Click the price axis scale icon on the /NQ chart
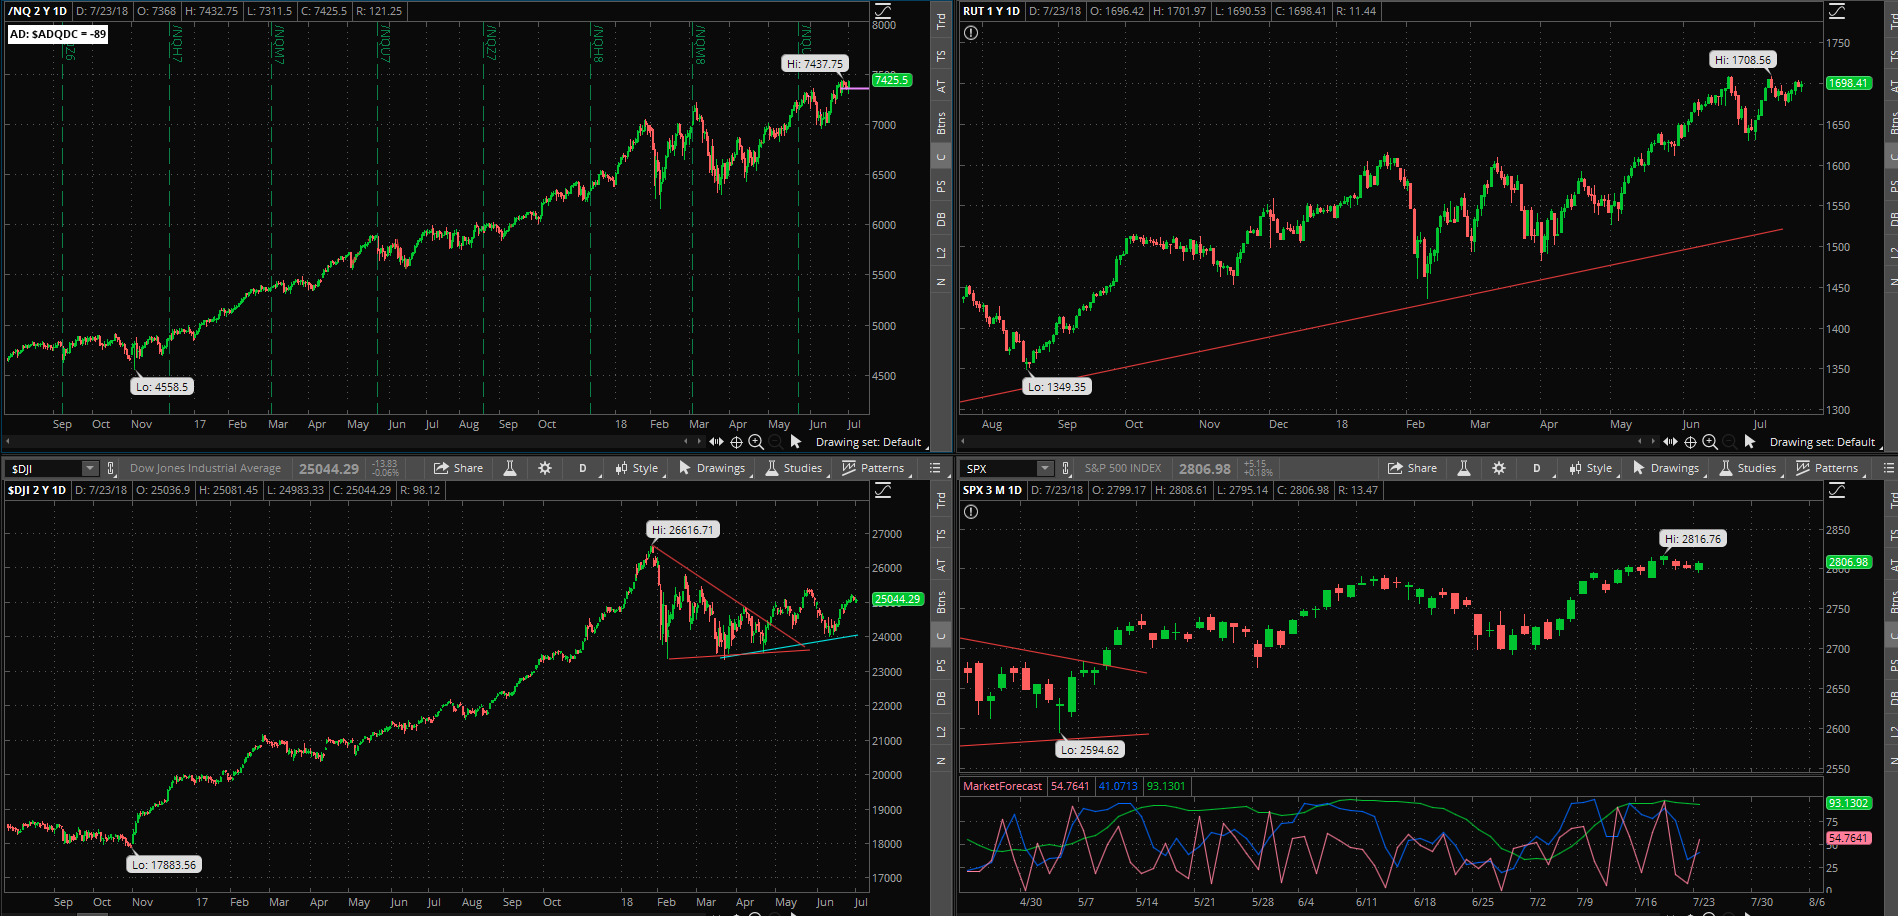This screenshot has width=1898, height=916. point(883,11)
